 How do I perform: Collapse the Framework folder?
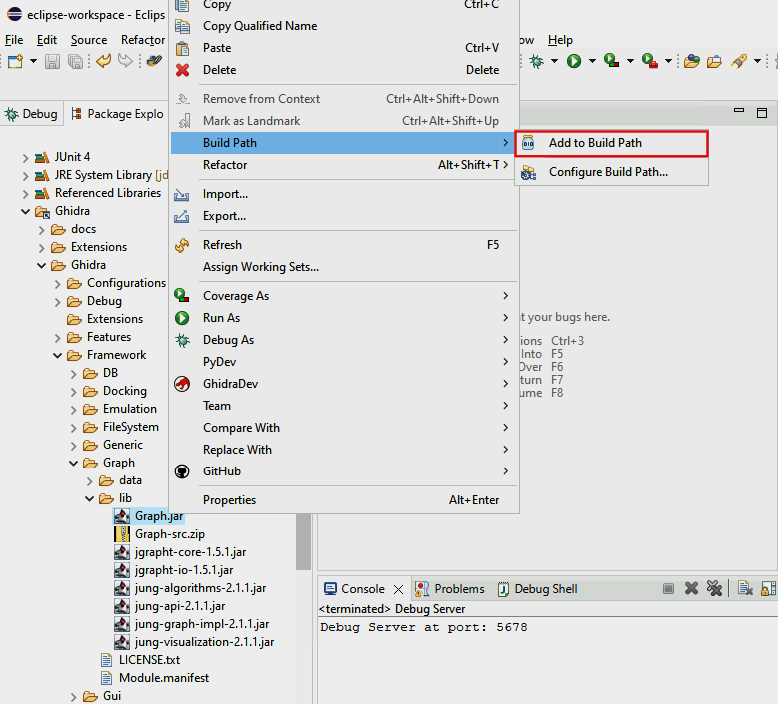tap(58, 355)
